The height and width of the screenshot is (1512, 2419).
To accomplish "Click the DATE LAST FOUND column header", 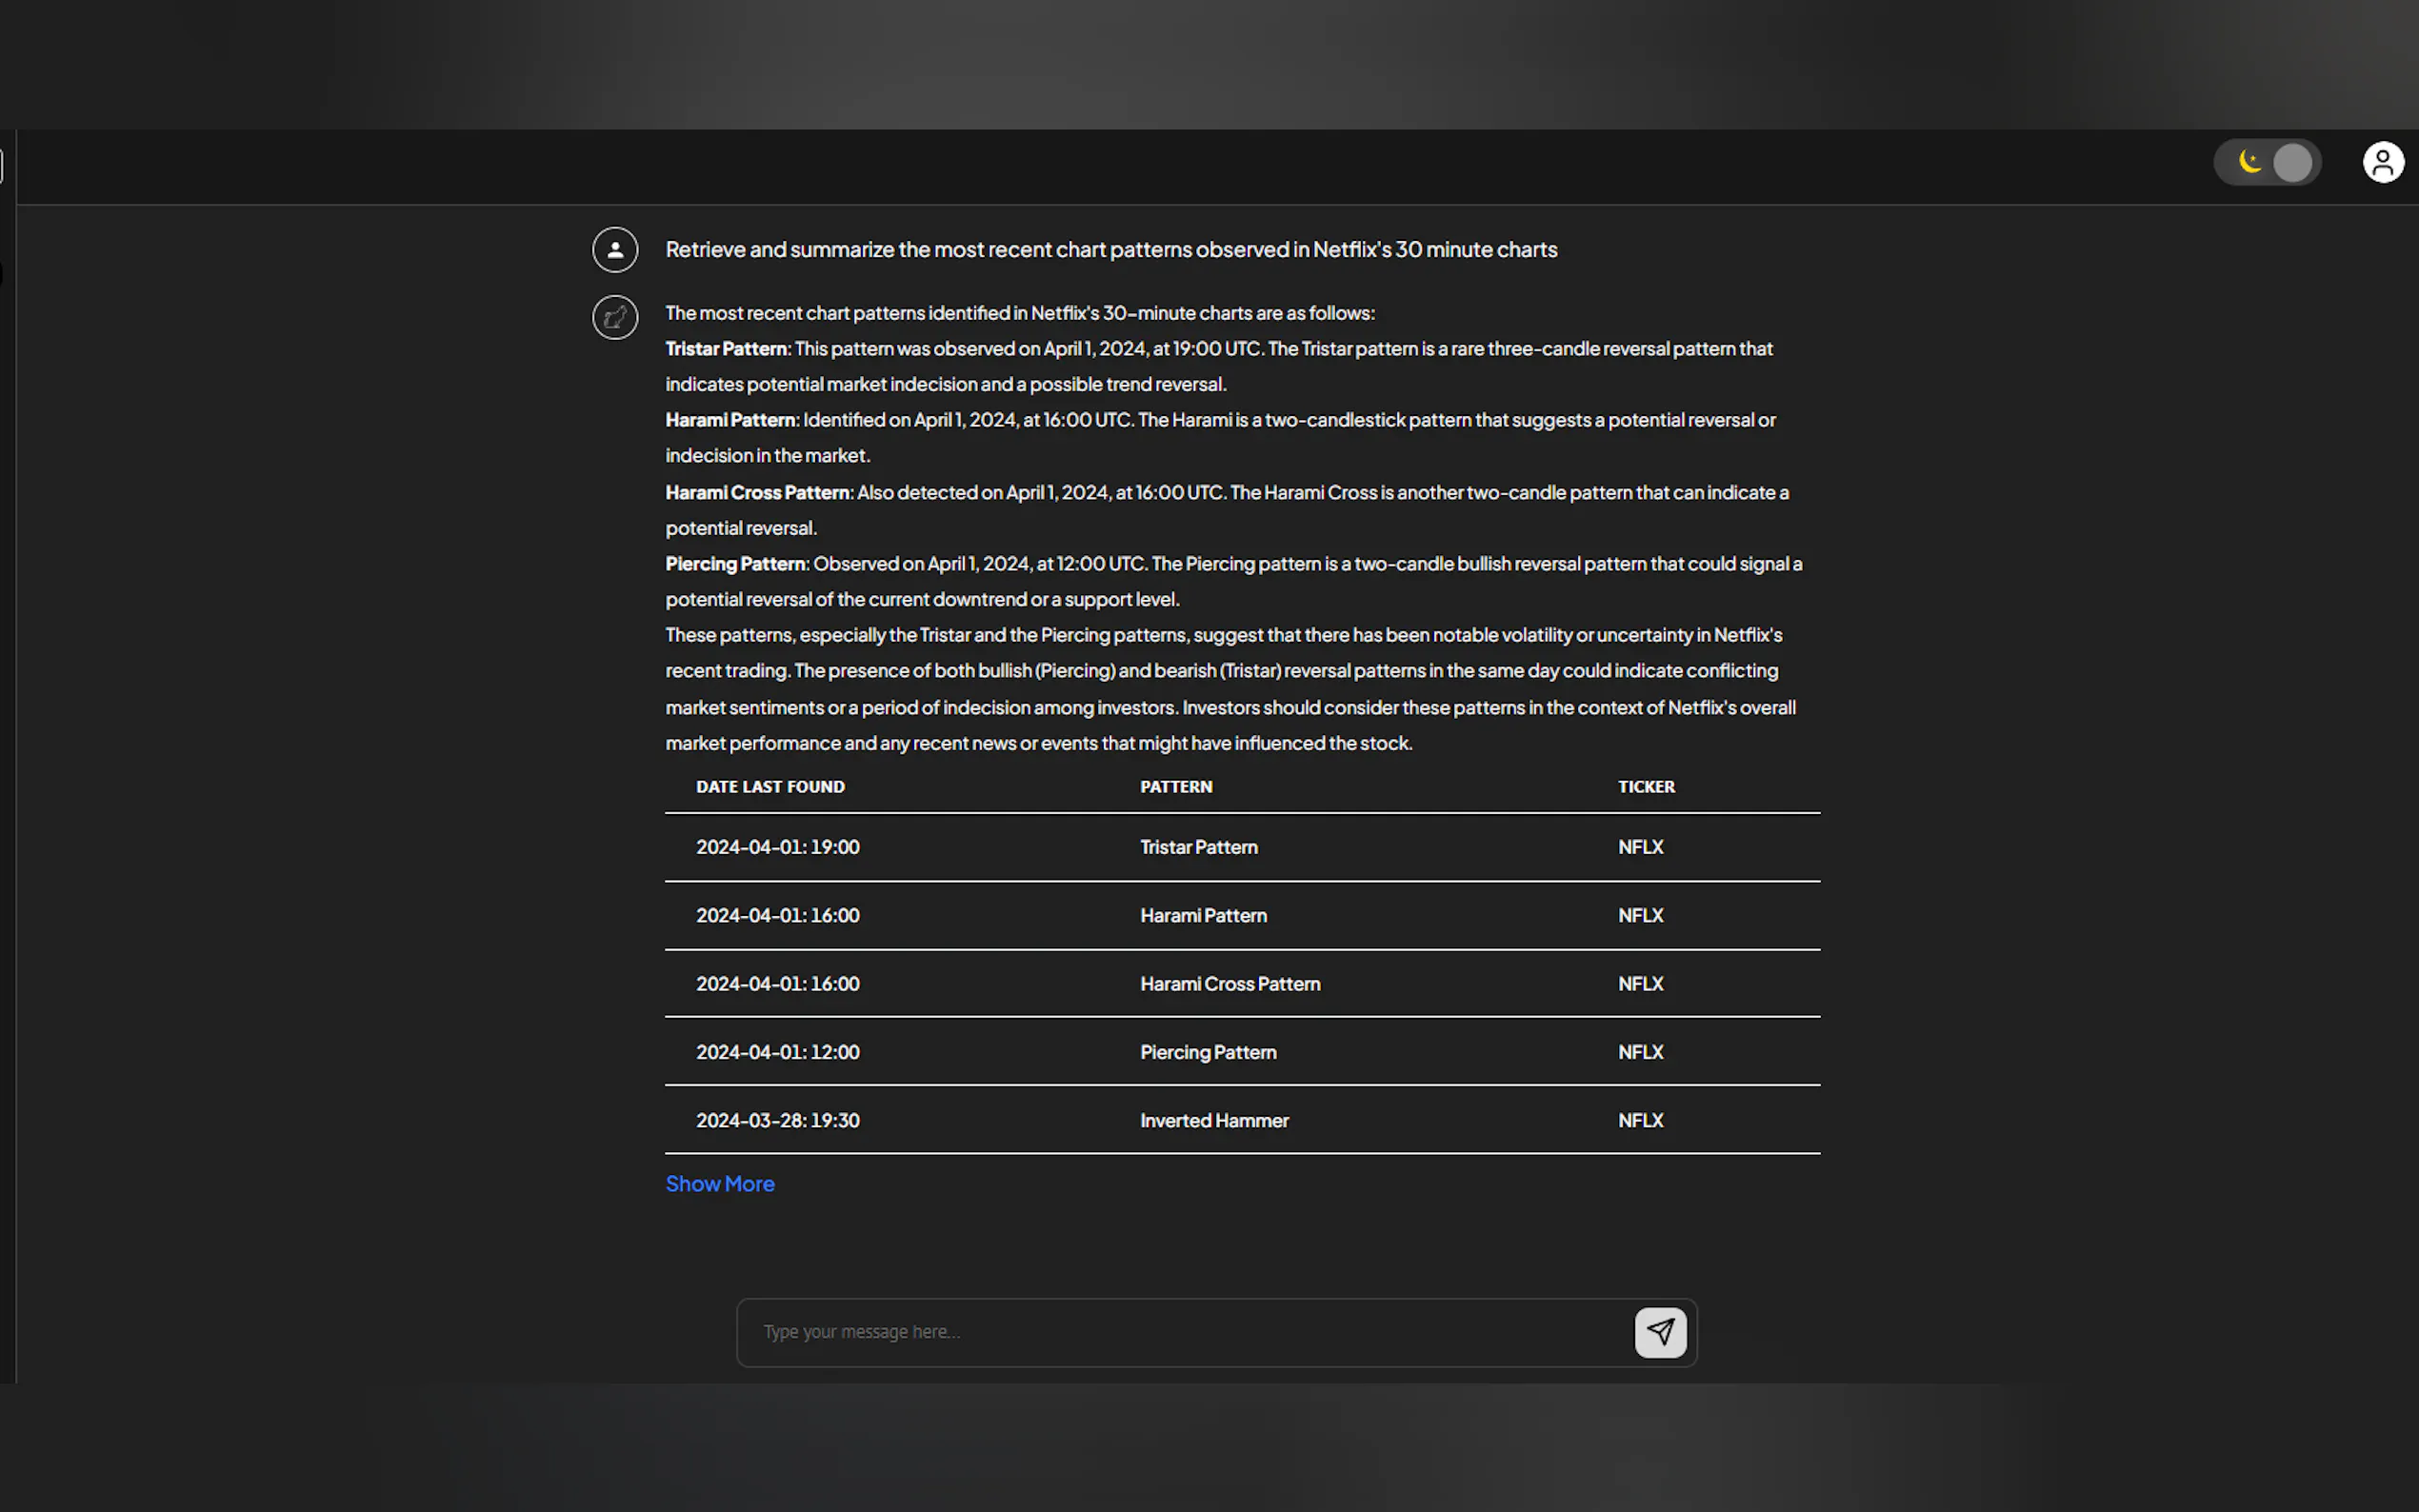I will tap(770, 787).
